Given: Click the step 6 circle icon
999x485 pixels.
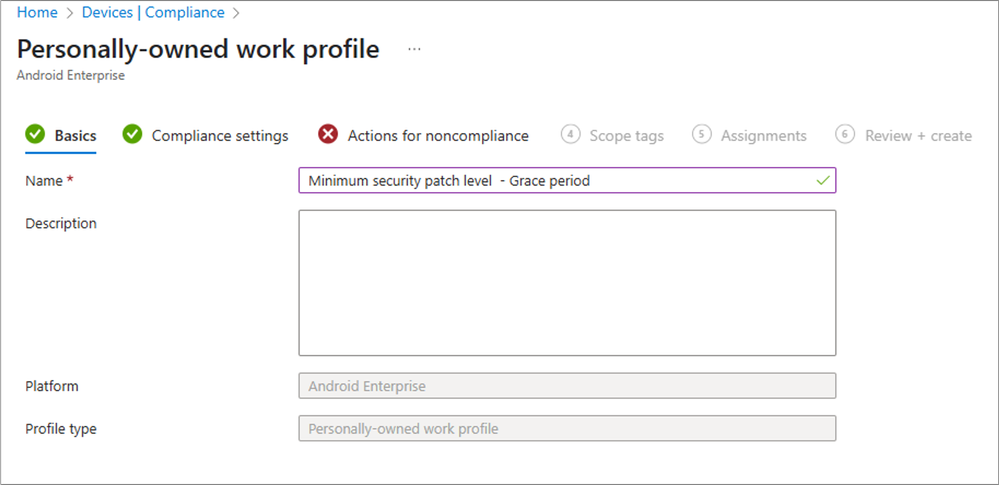Looking at the screenshot, I should (x=845, y=134).
